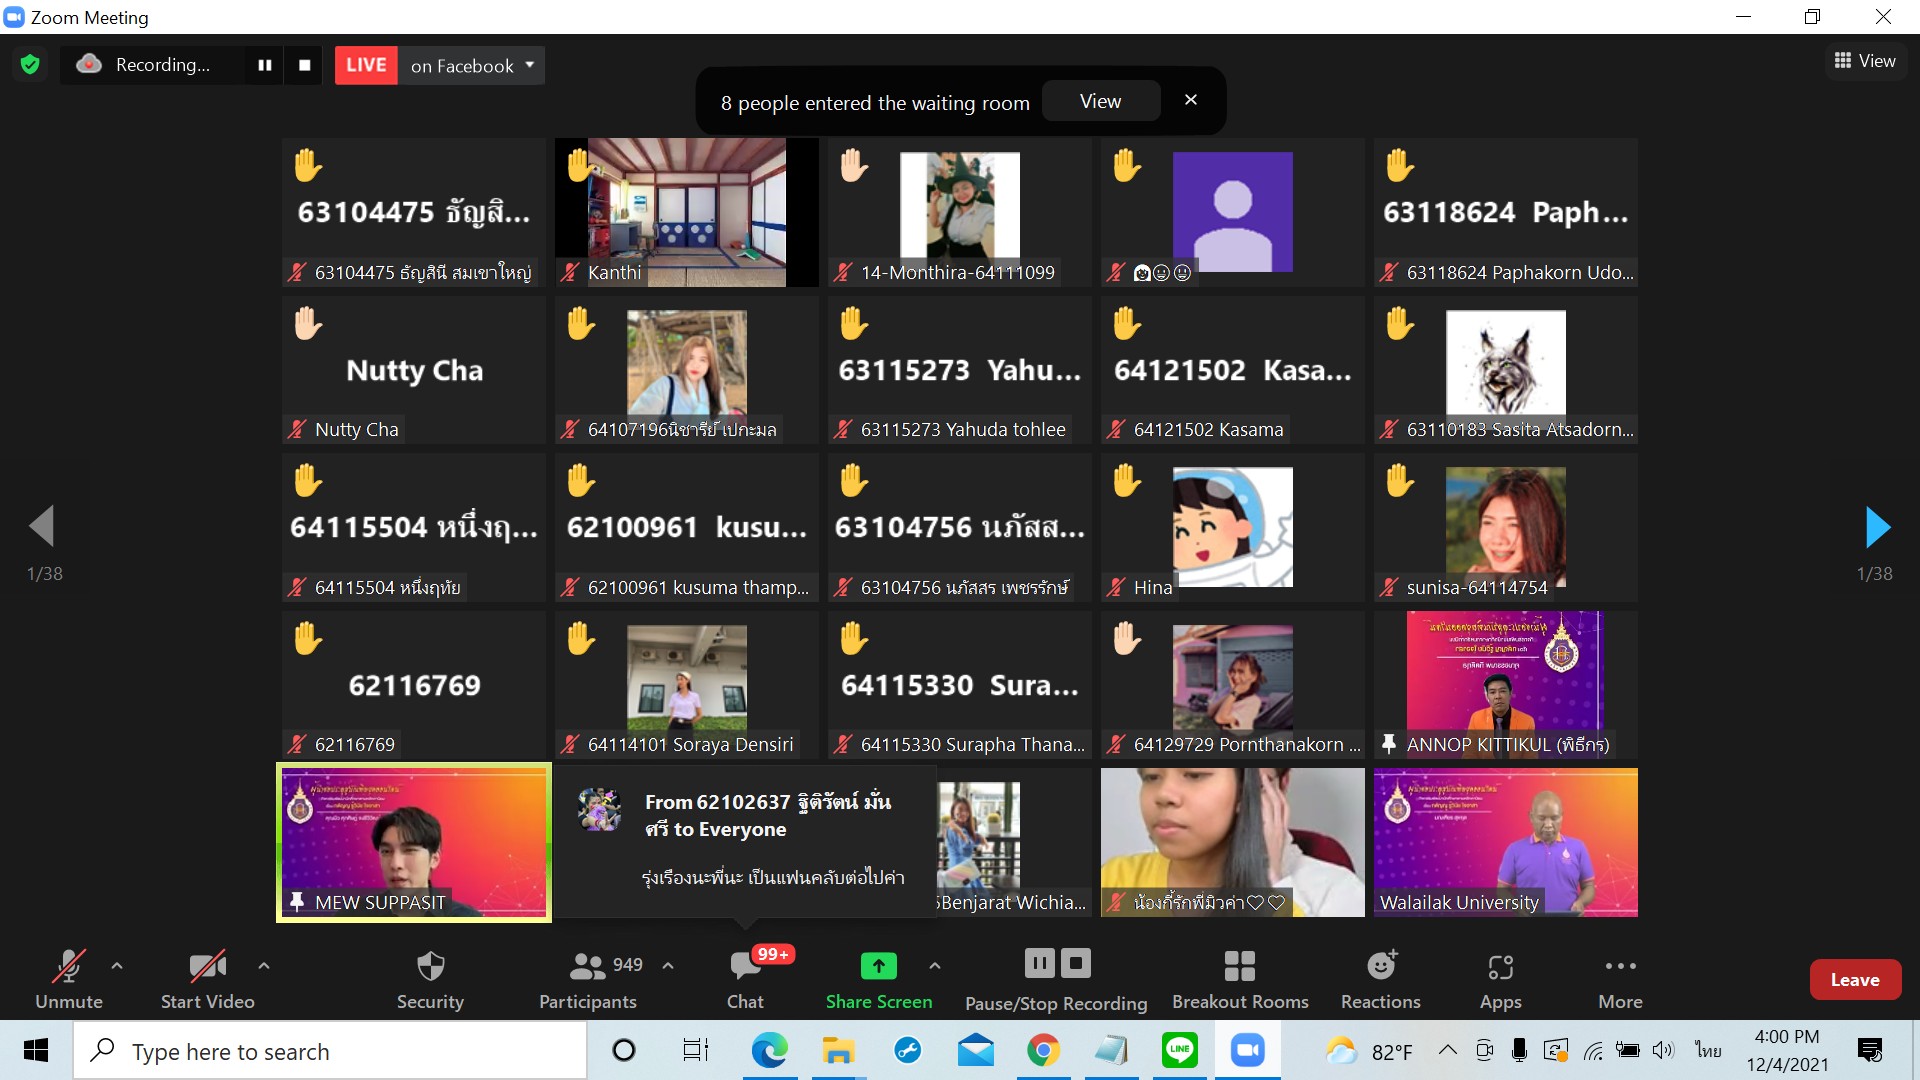The image size is (1920, 1080).
Task: Select the MEW SUPPASIT video thumbnail
Action: click(x=414, y=842)
